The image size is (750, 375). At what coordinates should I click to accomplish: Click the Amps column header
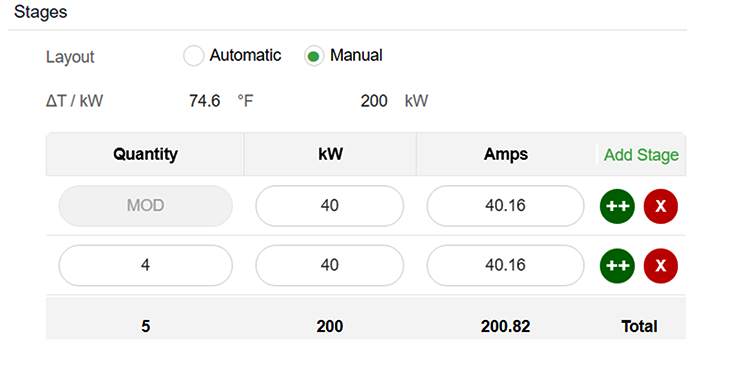click(x=506, y=154)
